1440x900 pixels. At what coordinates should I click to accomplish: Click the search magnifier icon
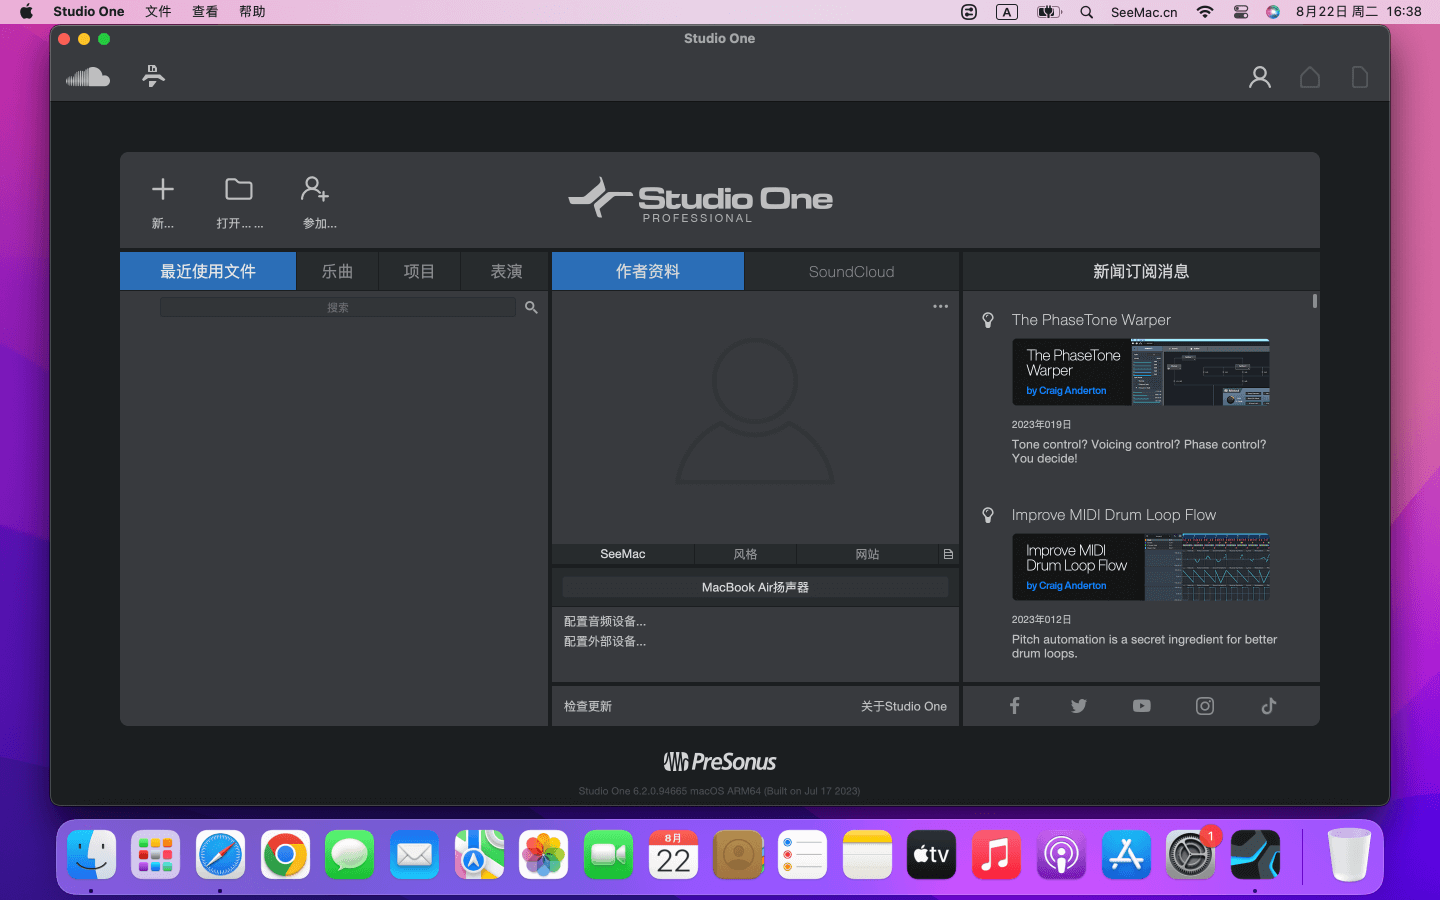tap(531, 308)
